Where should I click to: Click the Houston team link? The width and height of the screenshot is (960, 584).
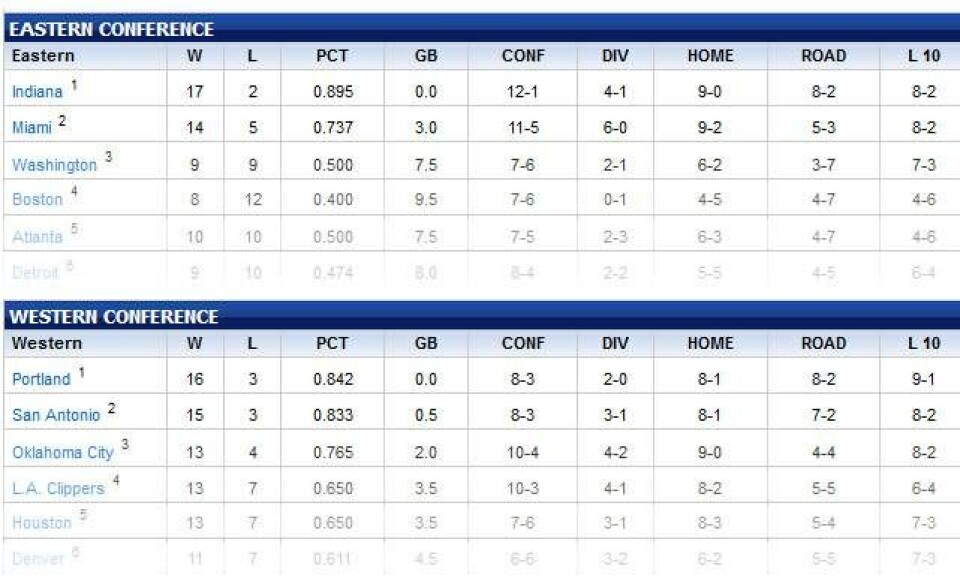[41, 523]
